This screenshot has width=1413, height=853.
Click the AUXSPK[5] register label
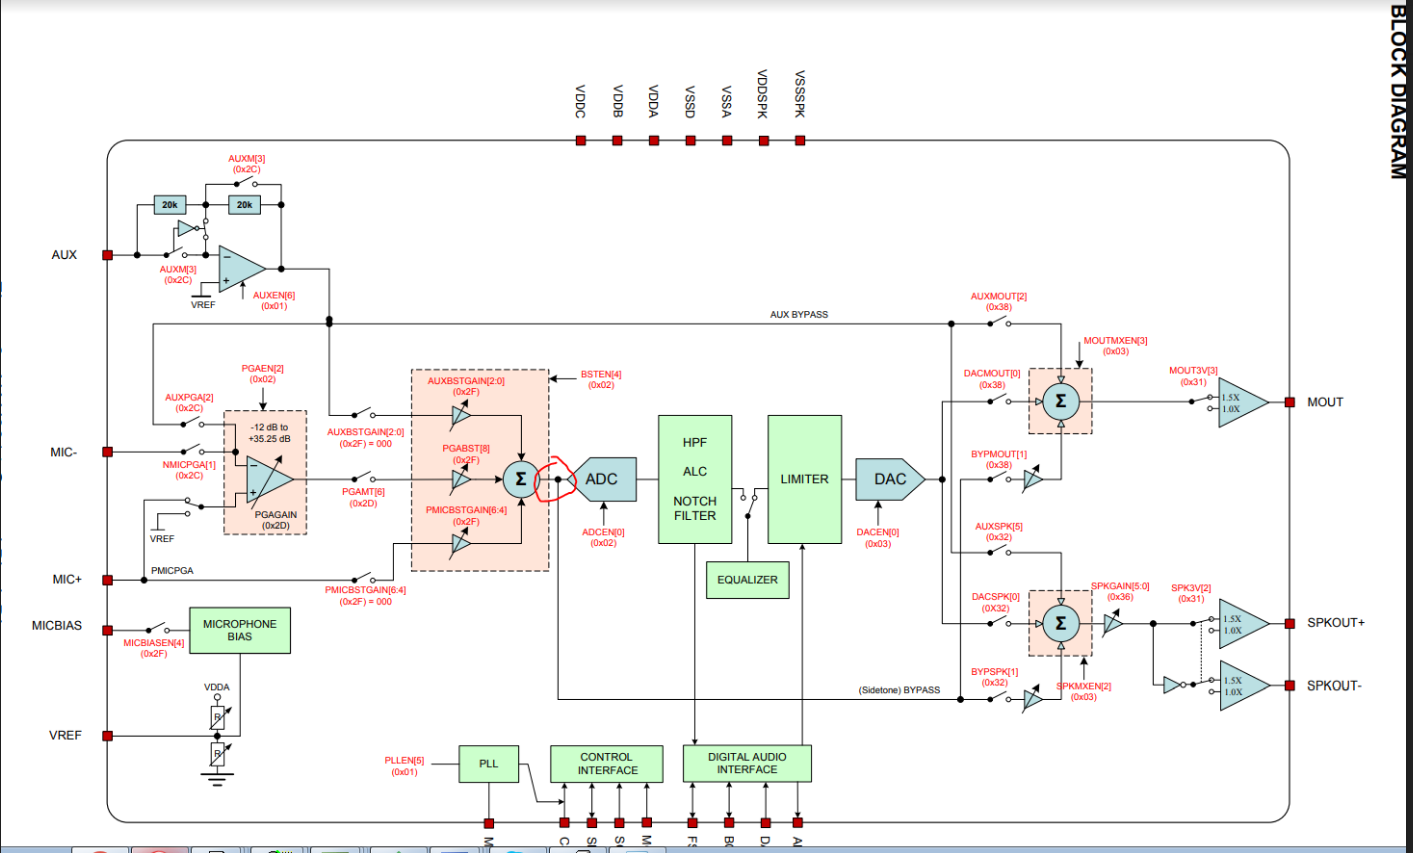(x=999, y=531)
